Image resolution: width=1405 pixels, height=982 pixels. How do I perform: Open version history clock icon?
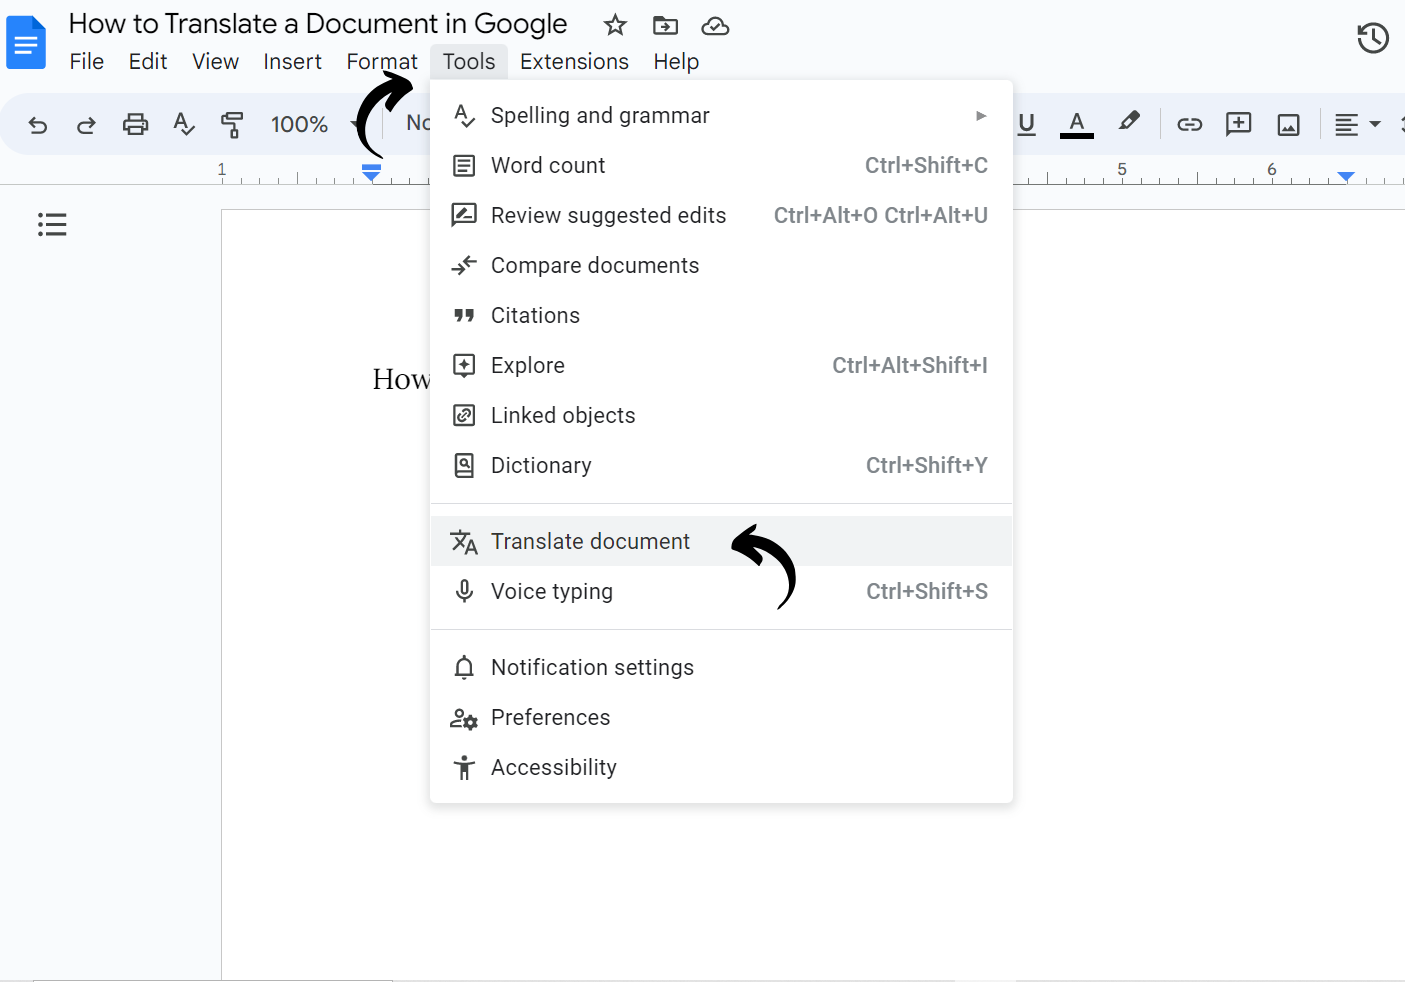coord(1373,38)
